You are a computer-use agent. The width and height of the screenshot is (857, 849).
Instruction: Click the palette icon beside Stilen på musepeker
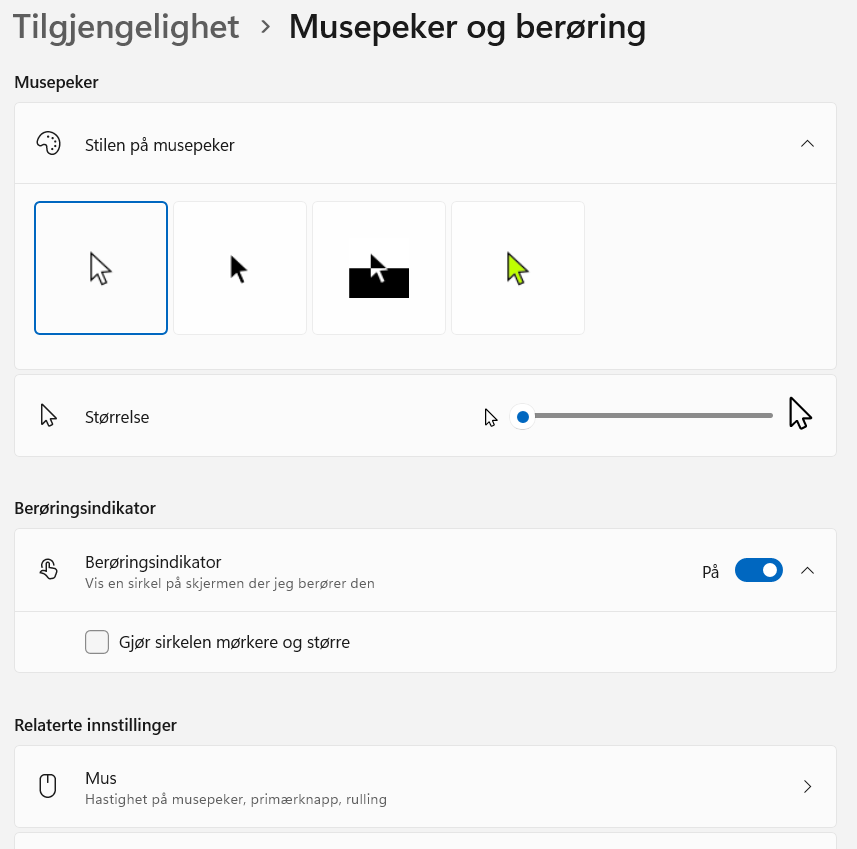tap(48, 144)
